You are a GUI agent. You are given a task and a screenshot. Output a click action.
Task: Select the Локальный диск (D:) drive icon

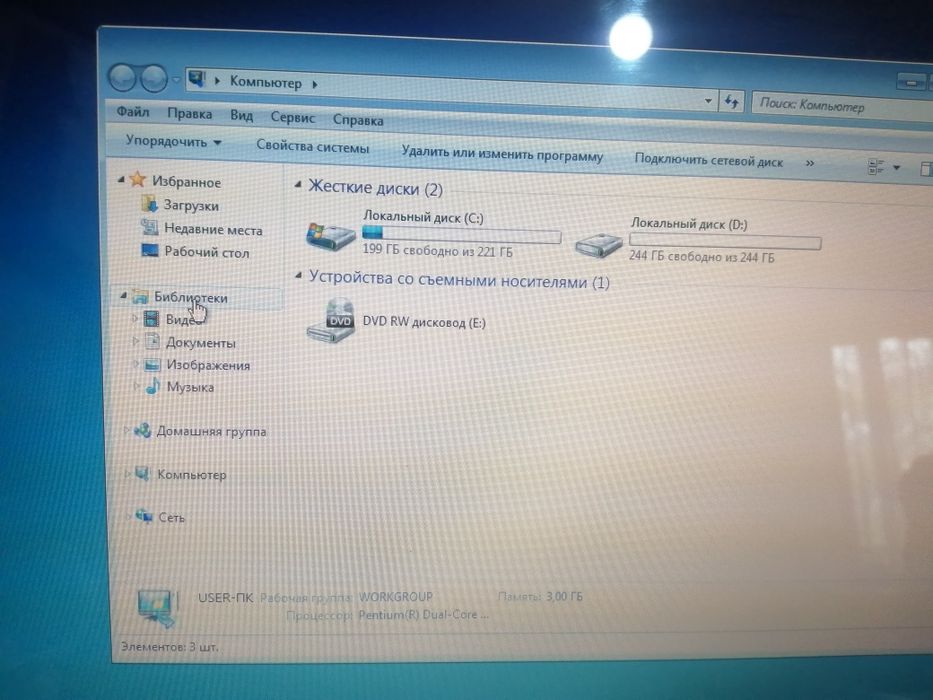click(599, 244)
